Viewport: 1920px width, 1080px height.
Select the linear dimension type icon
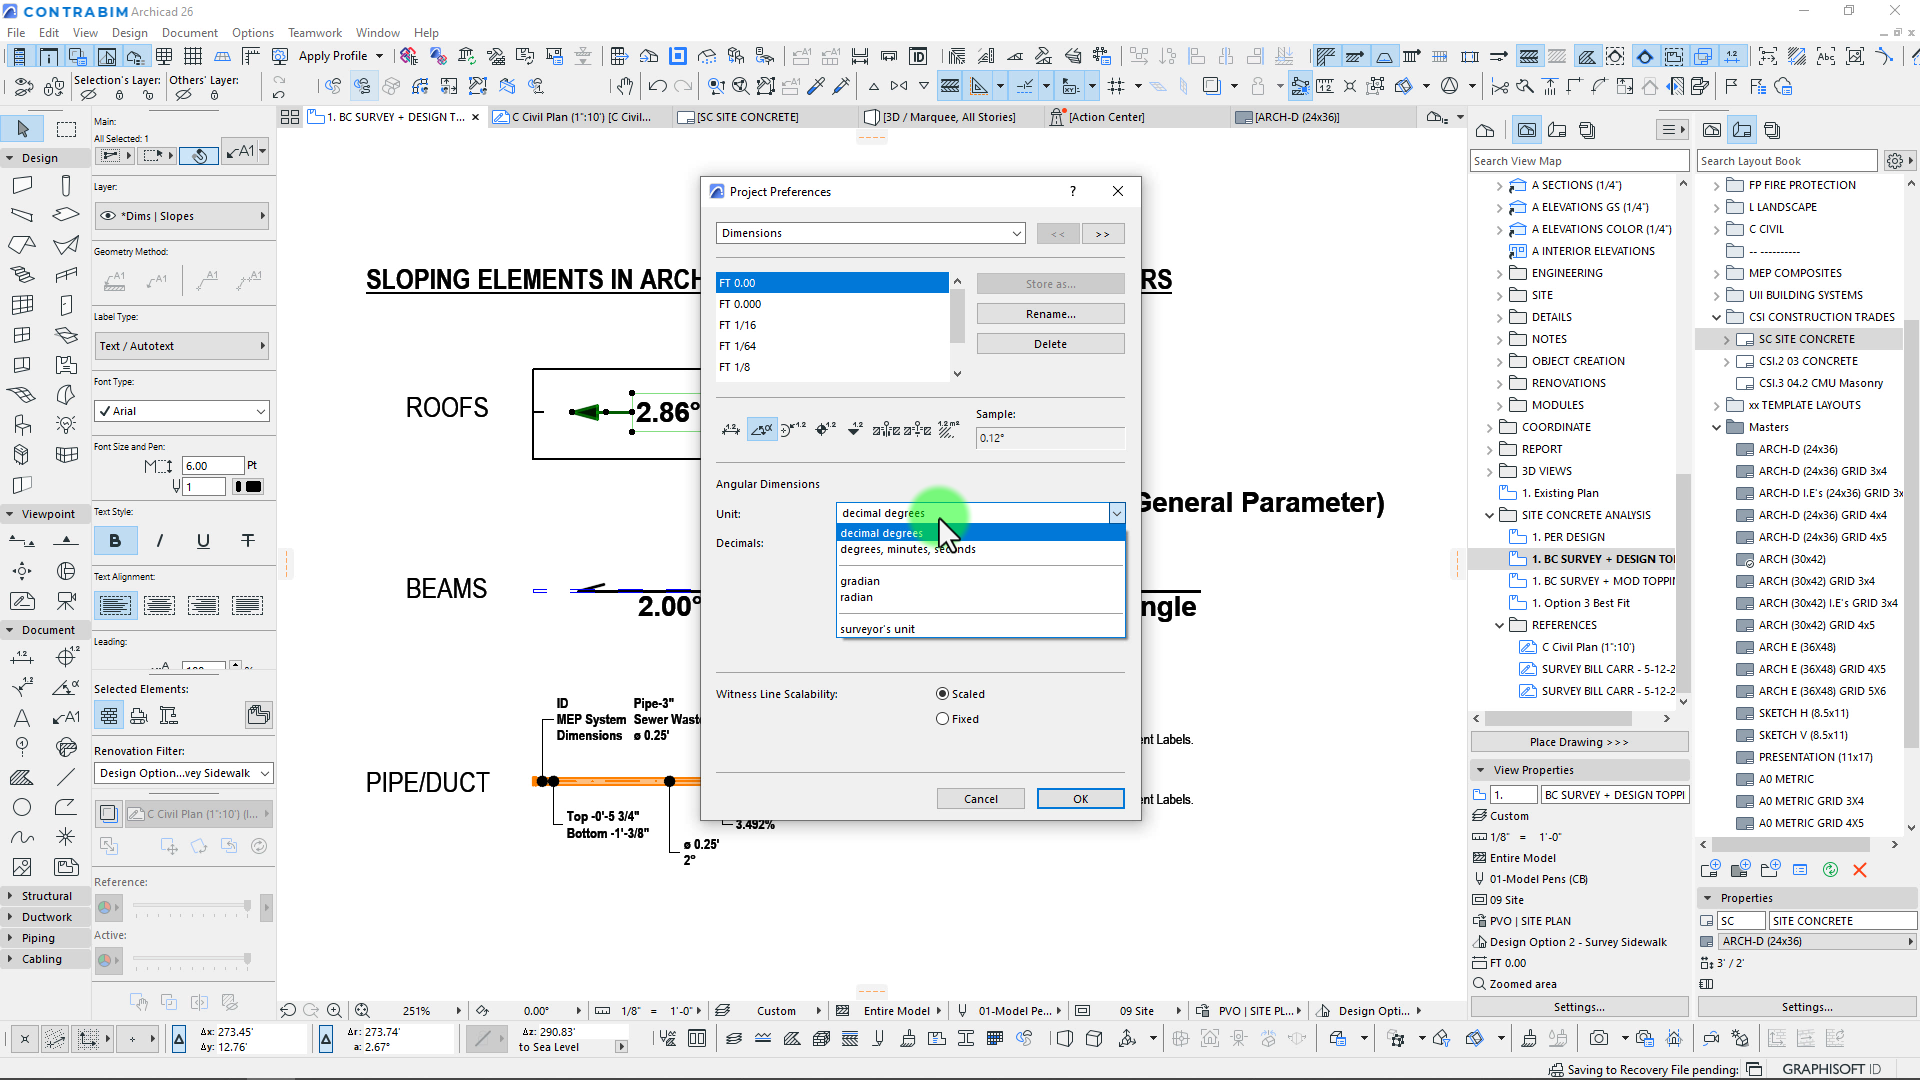pyautogui.click(x=731, y=430)
